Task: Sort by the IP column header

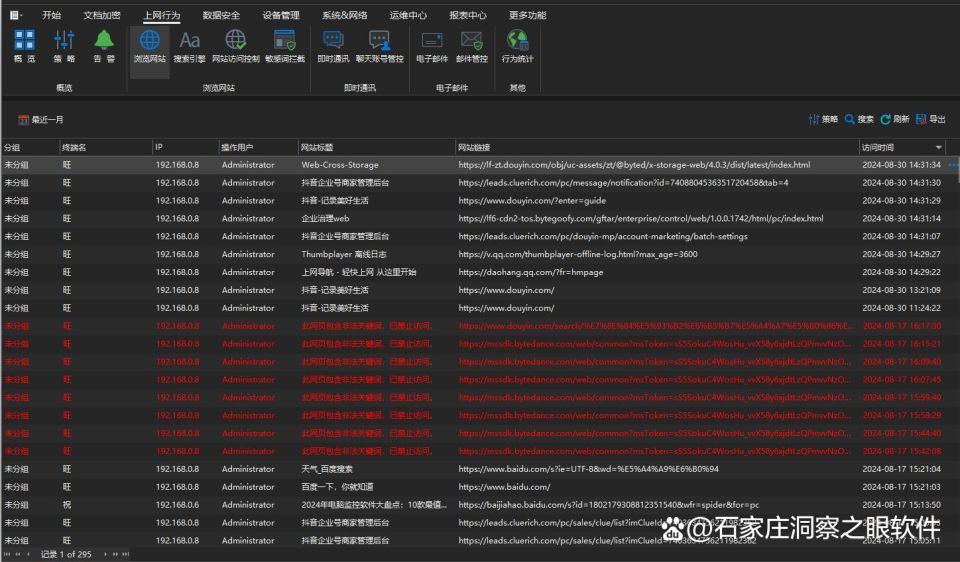Action: point(186,148)
